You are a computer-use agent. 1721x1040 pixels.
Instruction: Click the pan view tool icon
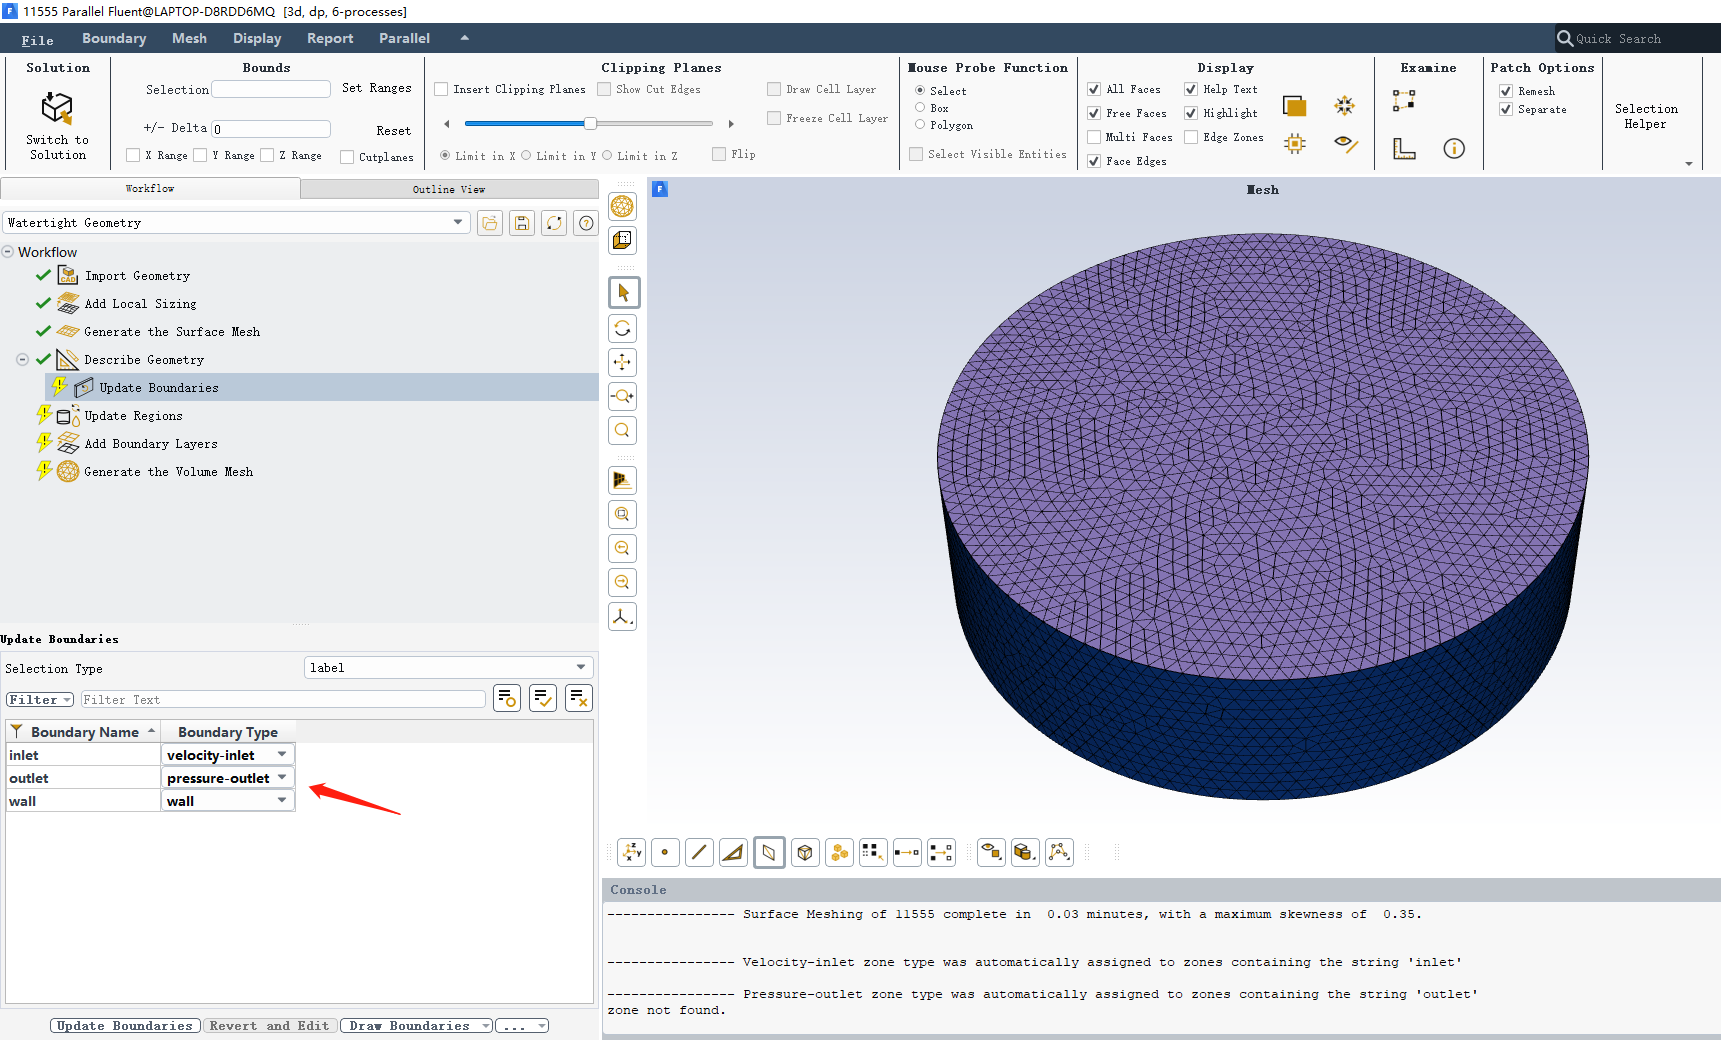pyautogui.click(x=623, y=362)
